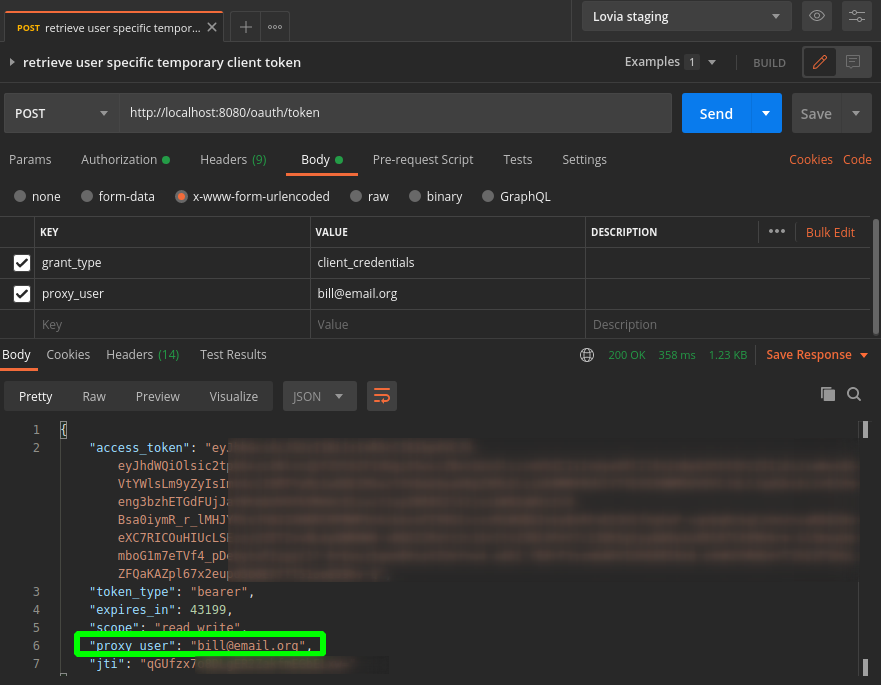
Task: Click the environment quick look eye icon
Action: [816, 16]
